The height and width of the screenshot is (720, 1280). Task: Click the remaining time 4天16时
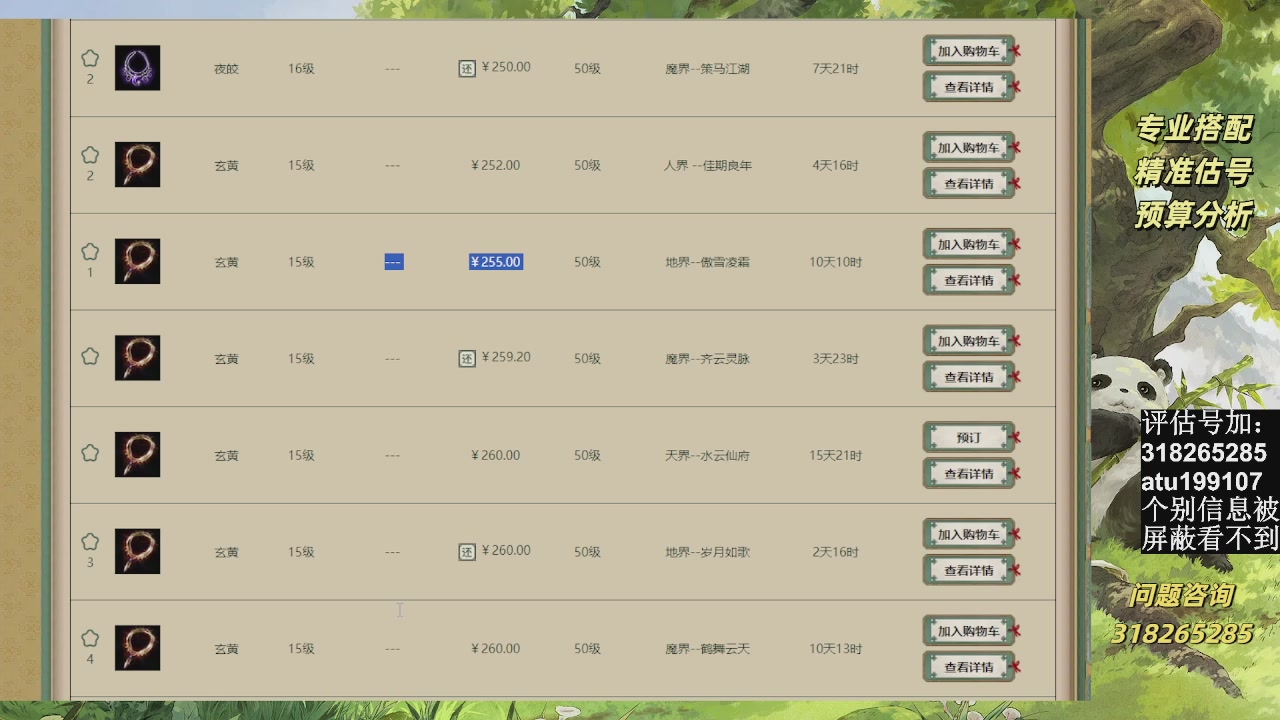pyautogui.click(x=835, y=165)
